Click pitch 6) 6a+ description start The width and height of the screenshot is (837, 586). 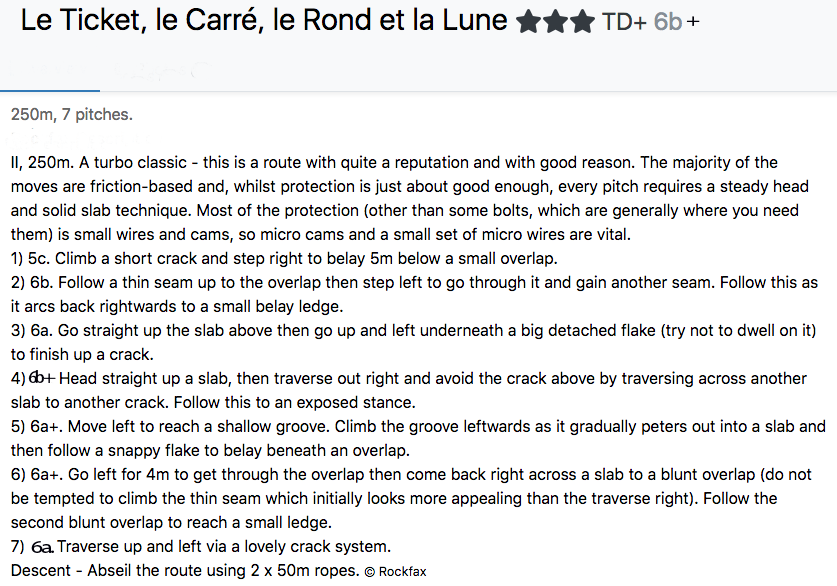pos(36,474)
